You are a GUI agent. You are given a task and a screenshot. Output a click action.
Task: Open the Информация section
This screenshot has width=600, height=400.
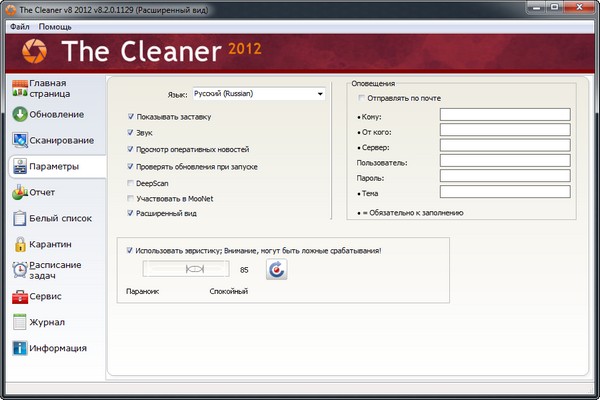pyautogui.click(x=57, y=349)
